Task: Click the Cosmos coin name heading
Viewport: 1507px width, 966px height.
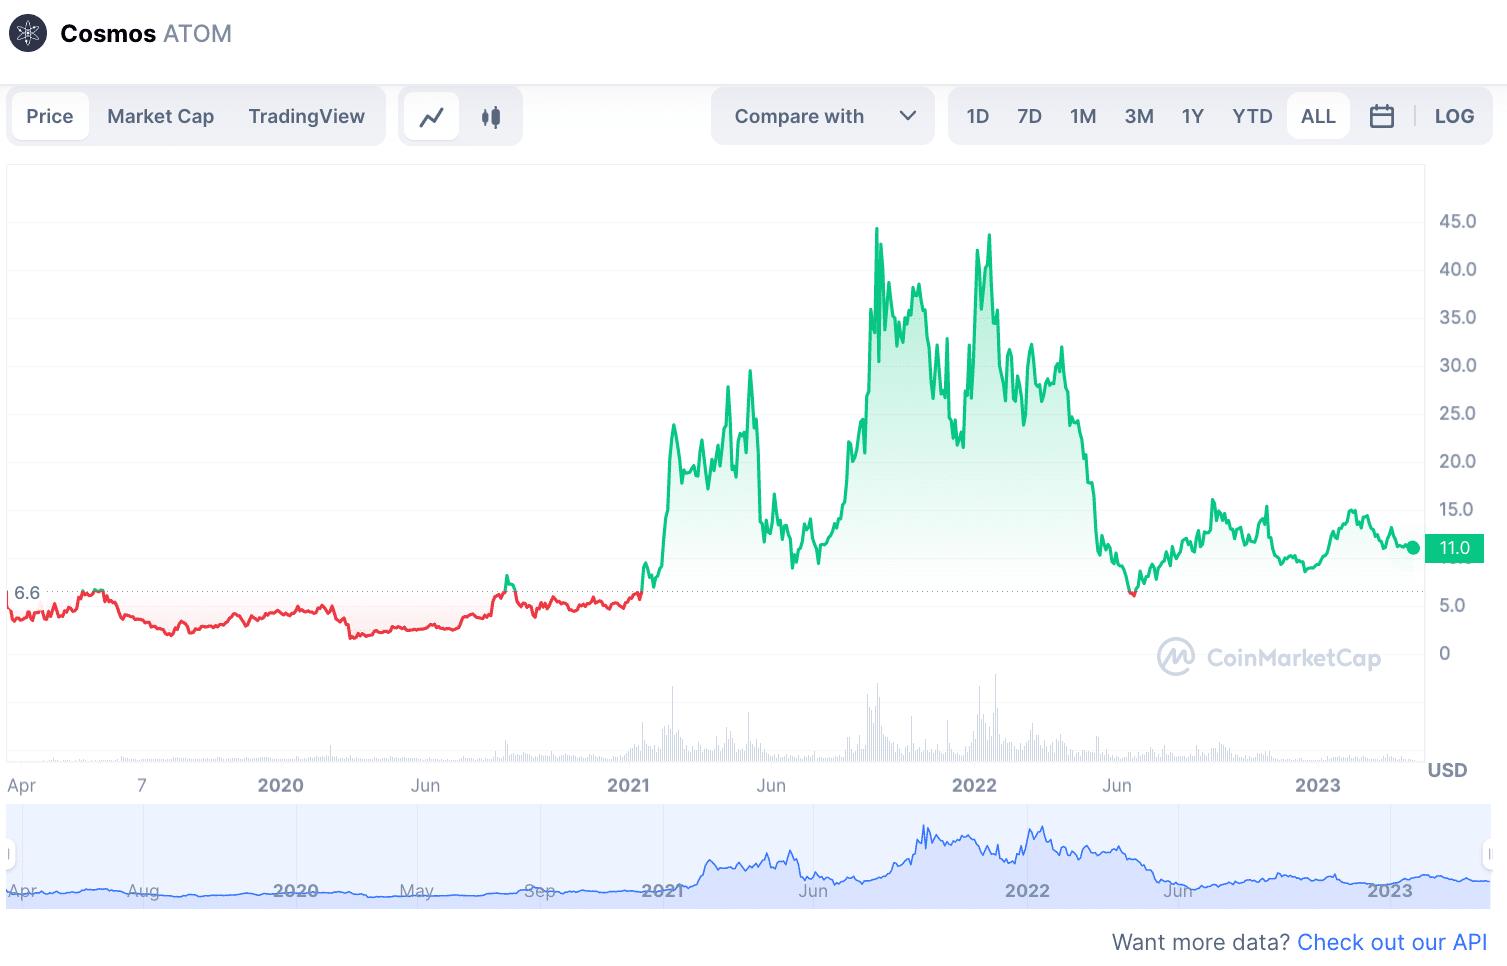Action: pyautogui.click(x=108, y=34)
